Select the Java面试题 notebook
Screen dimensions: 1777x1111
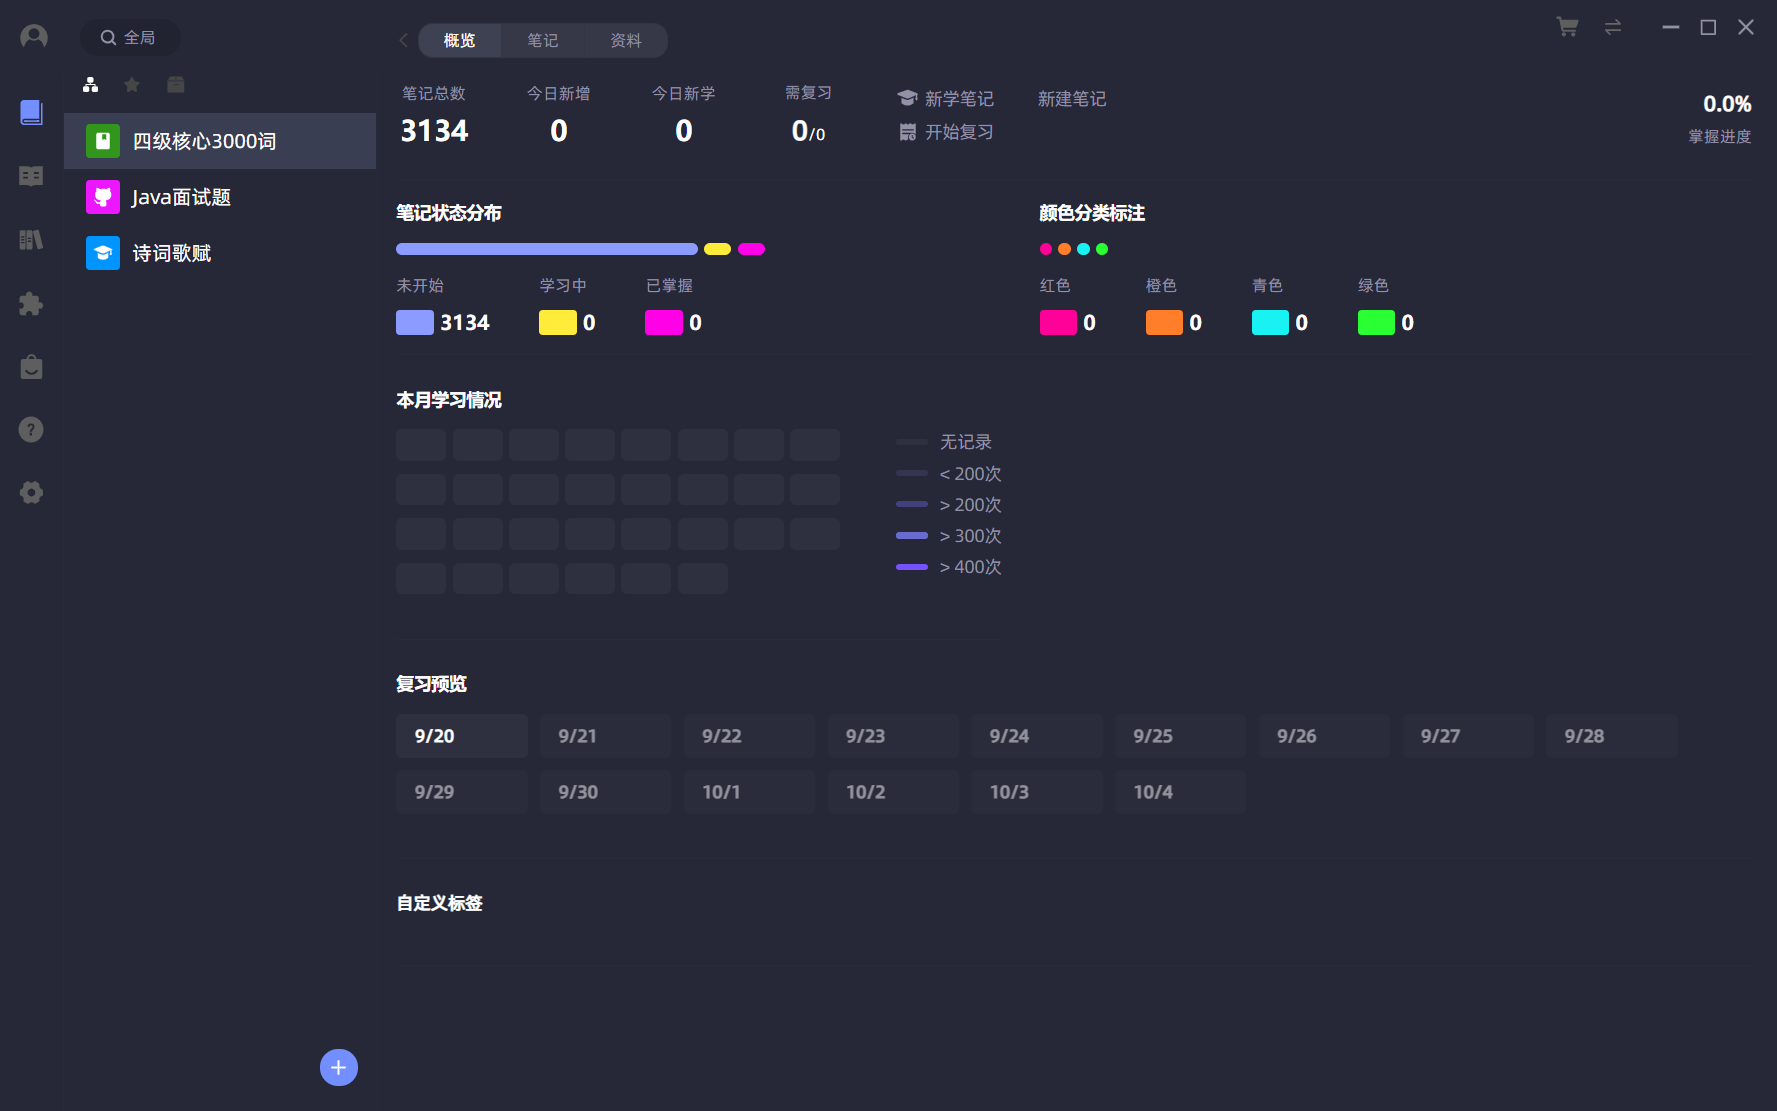coord(181,197)
